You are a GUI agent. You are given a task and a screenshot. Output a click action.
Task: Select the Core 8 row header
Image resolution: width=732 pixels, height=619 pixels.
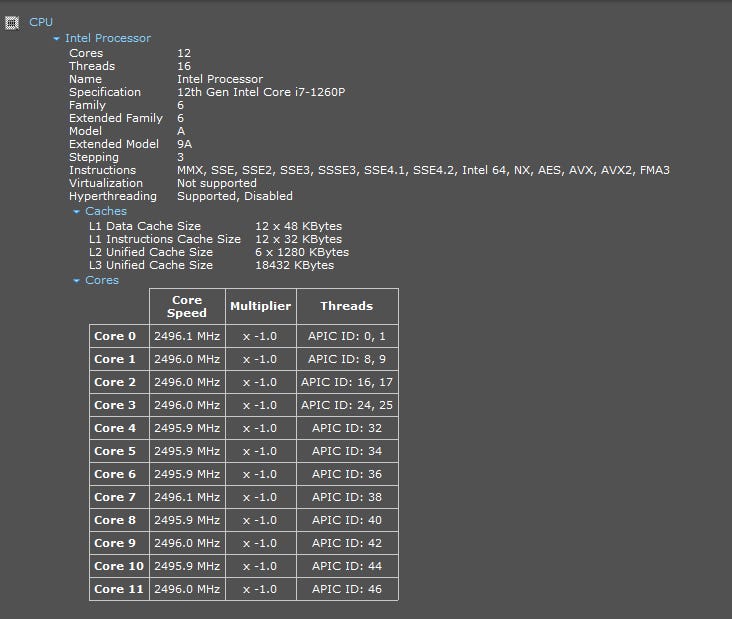[119, 520]
